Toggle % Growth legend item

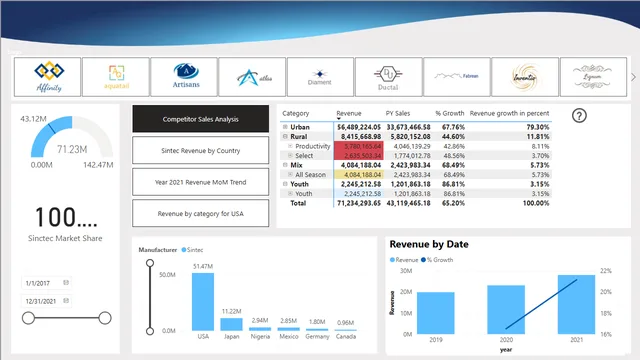[x=437, y=260]
